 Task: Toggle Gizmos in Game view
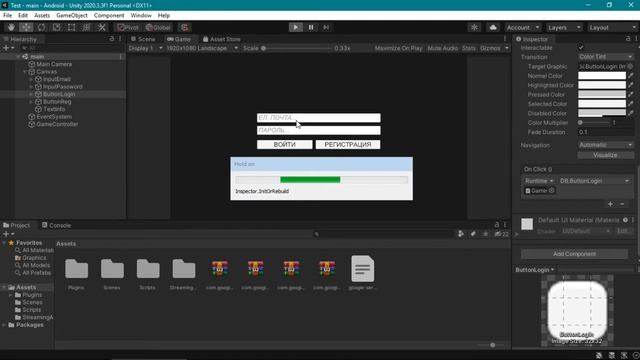click(490, 48)
